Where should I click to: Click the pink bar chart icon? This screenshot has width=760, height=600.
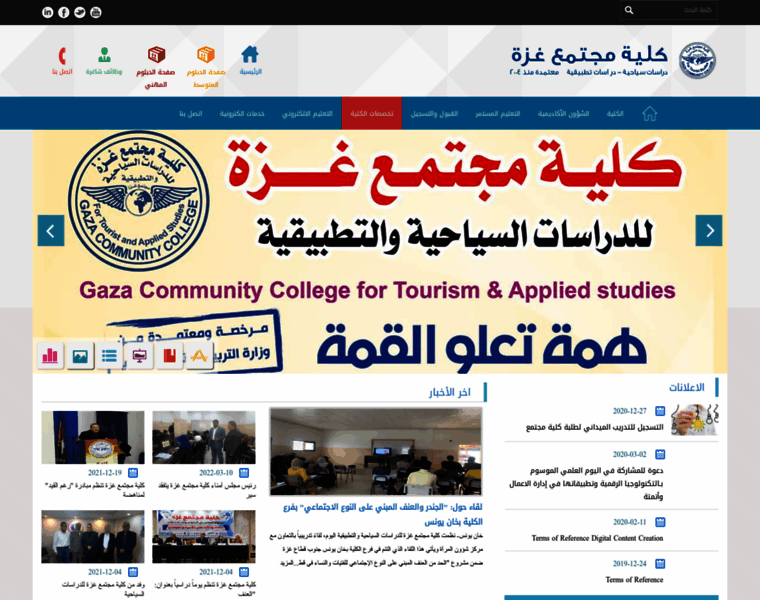tap(50, 356)
